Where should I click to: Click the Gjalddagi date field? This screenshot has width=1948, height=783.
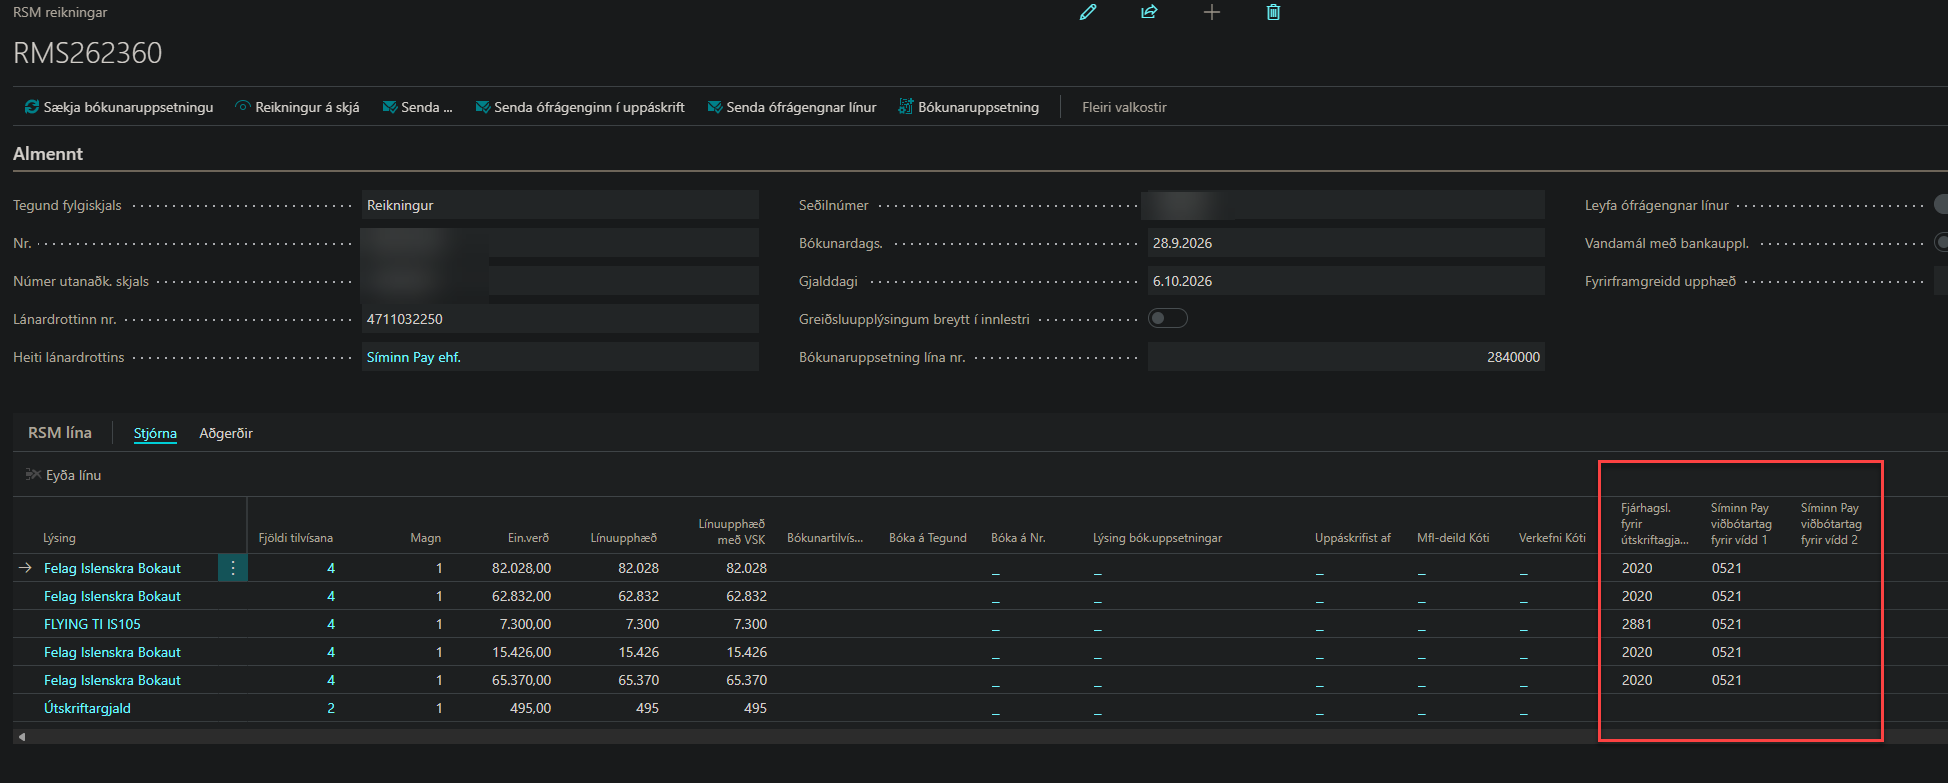(1346, 281)
